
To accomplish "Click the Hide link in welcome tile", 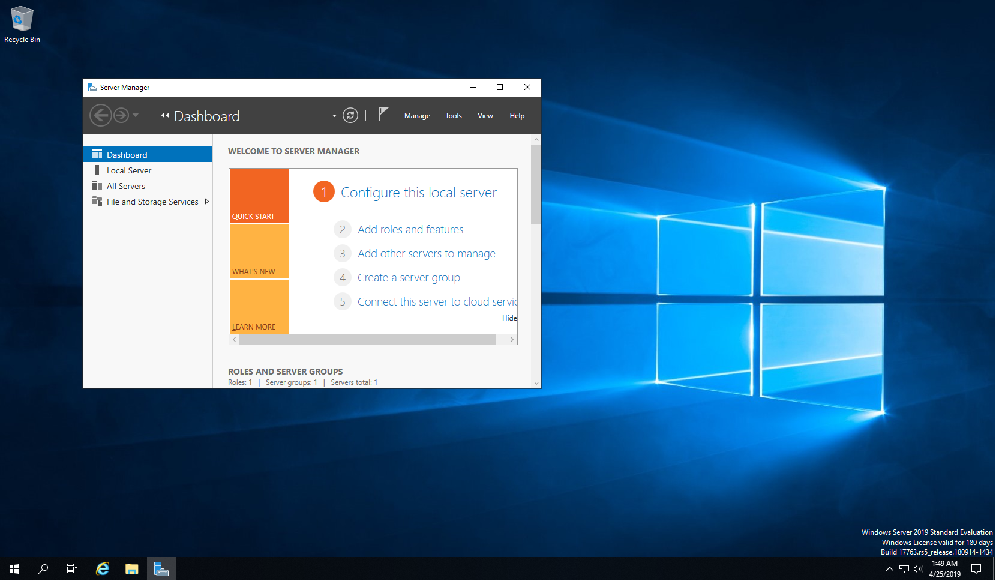I will coord(510,318).
